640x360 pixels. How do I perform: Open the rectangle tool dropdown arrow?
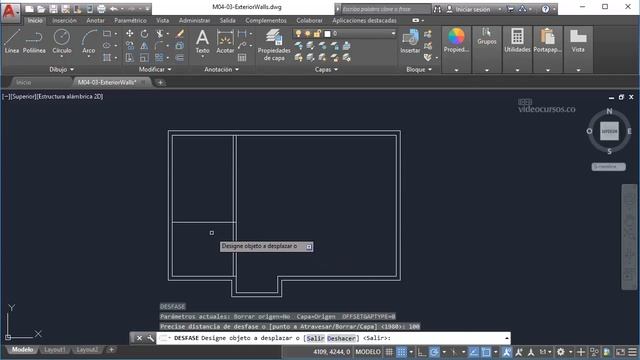coord(116,33)
